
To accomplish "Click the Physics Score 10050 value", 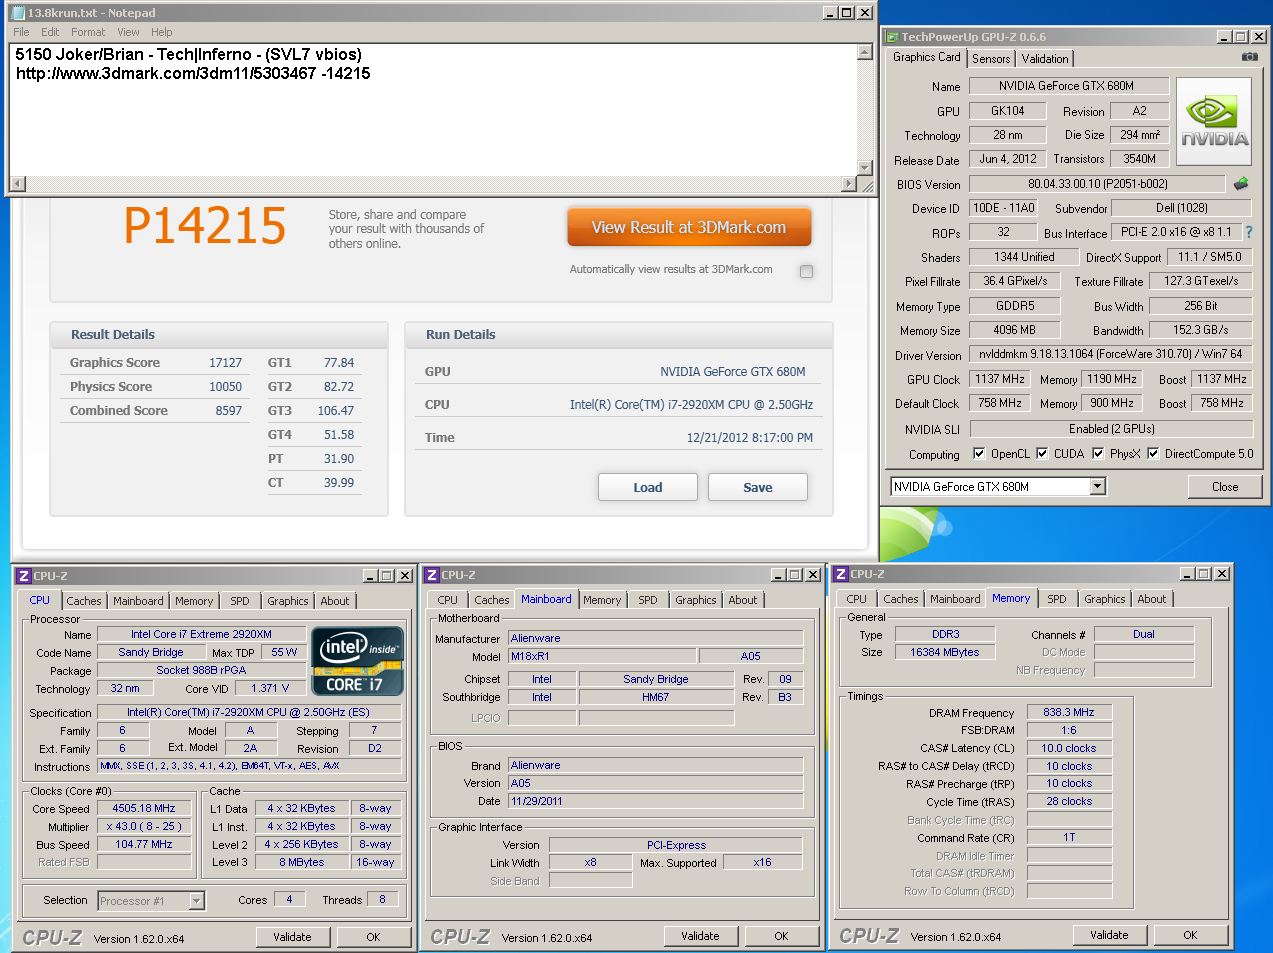I will [225, 387].
